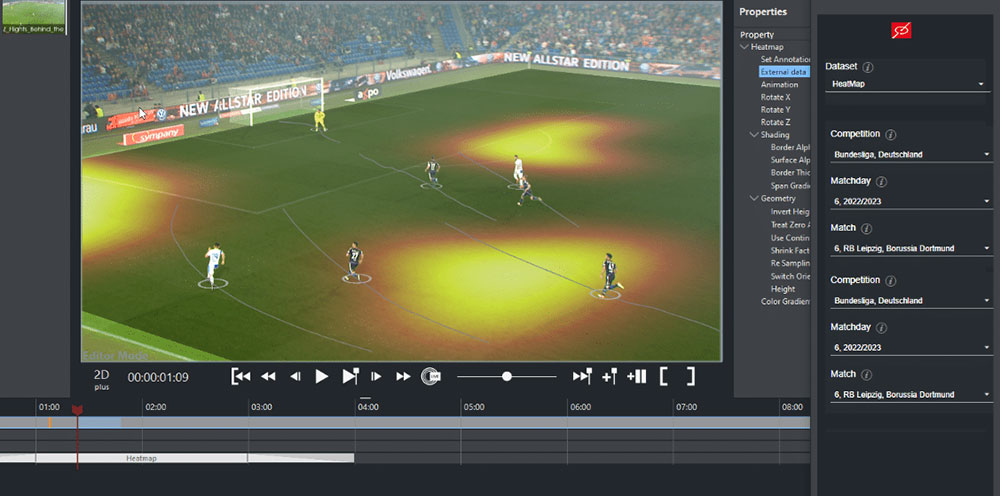
Task: Click the fast rewind double-arrow button
Action: pos(268,376)
